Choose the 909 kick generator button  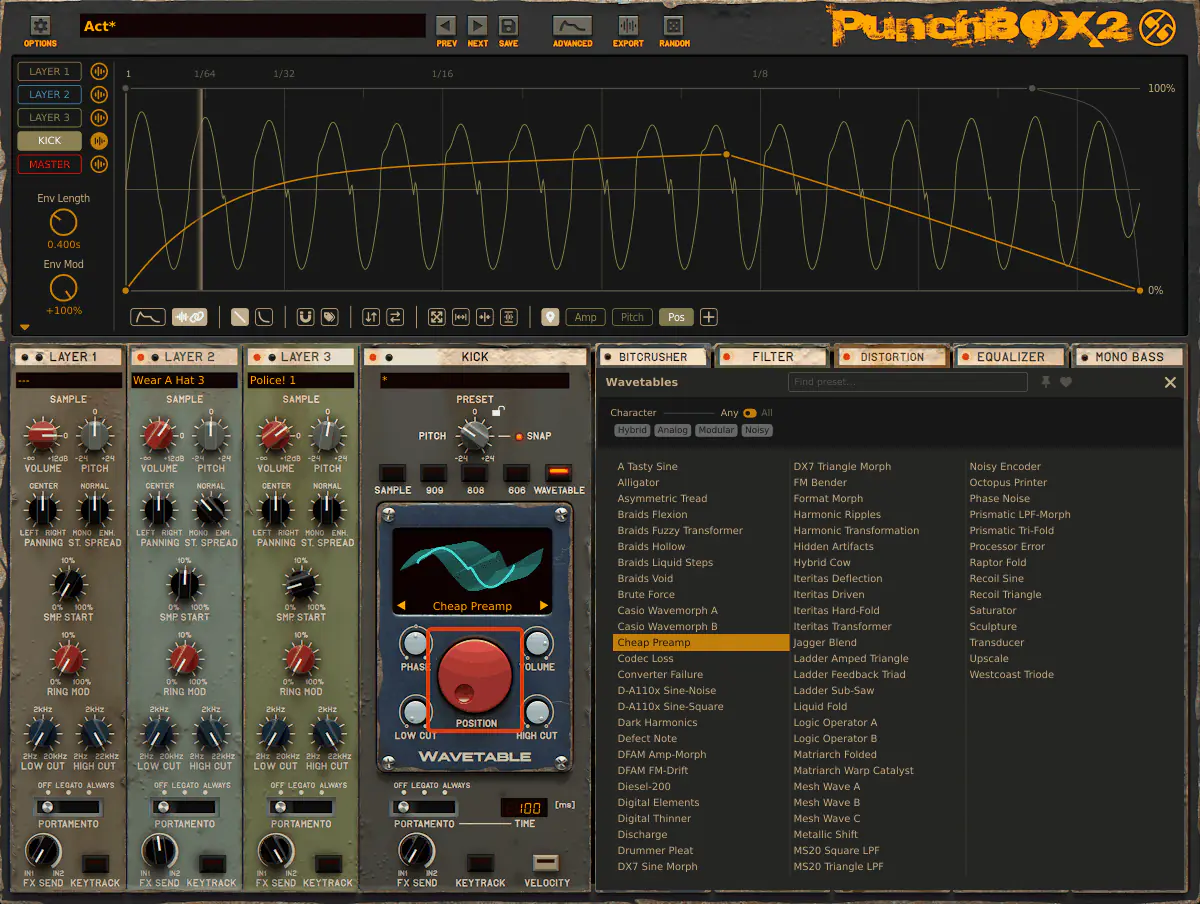(435, 473)
